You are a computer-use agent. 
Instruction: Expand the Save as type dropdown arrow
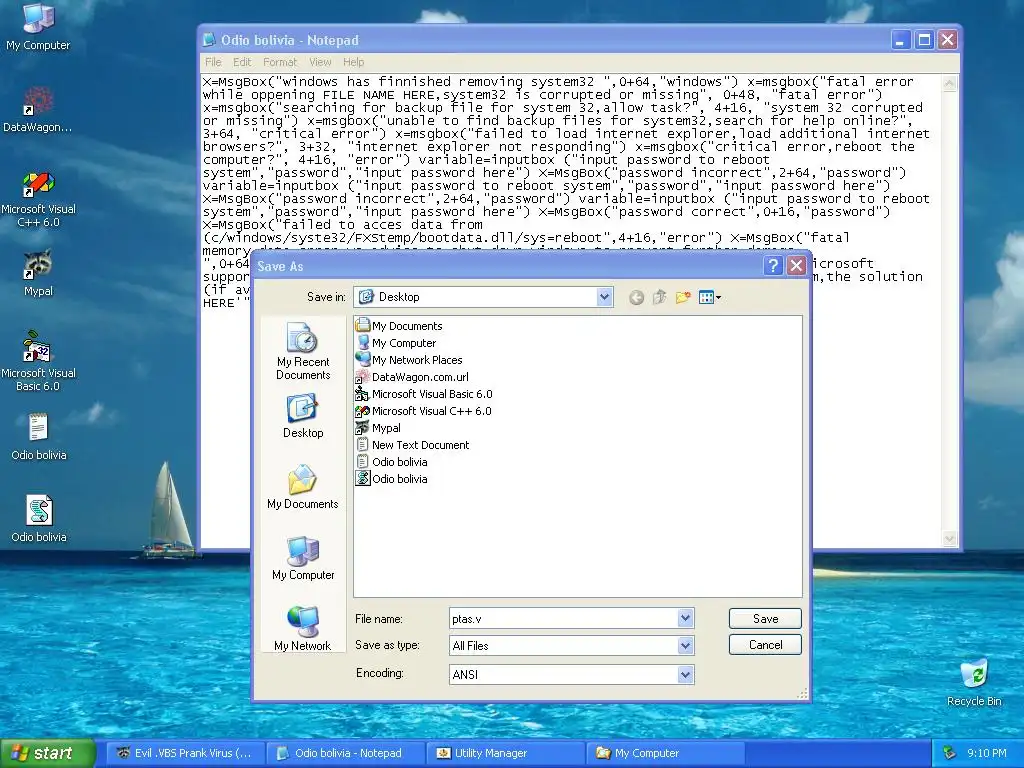[x=685, y=645]
